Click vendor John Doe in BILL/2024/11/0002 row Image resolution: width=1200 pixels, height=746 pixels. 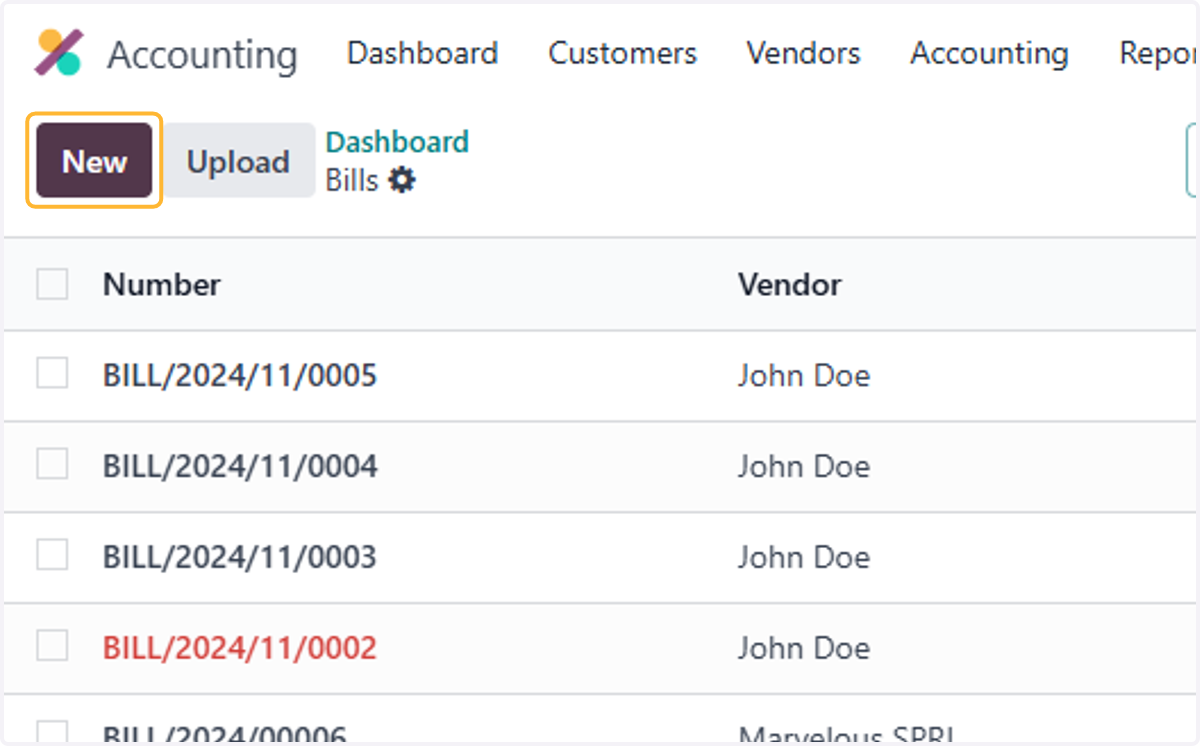pos(804,648)
